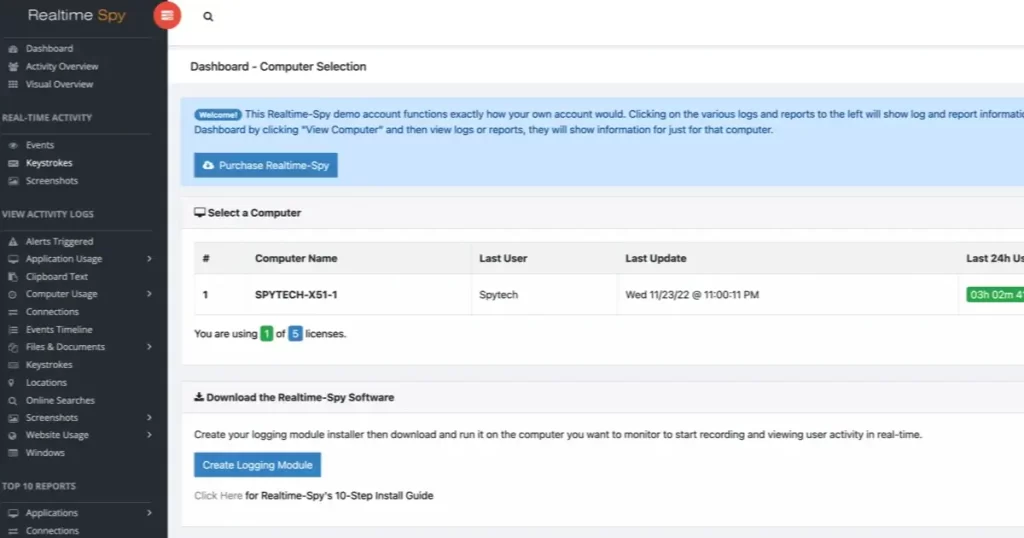
Task: Select Keystrokes under Real-Time Activity
Action: coord(49,163)
